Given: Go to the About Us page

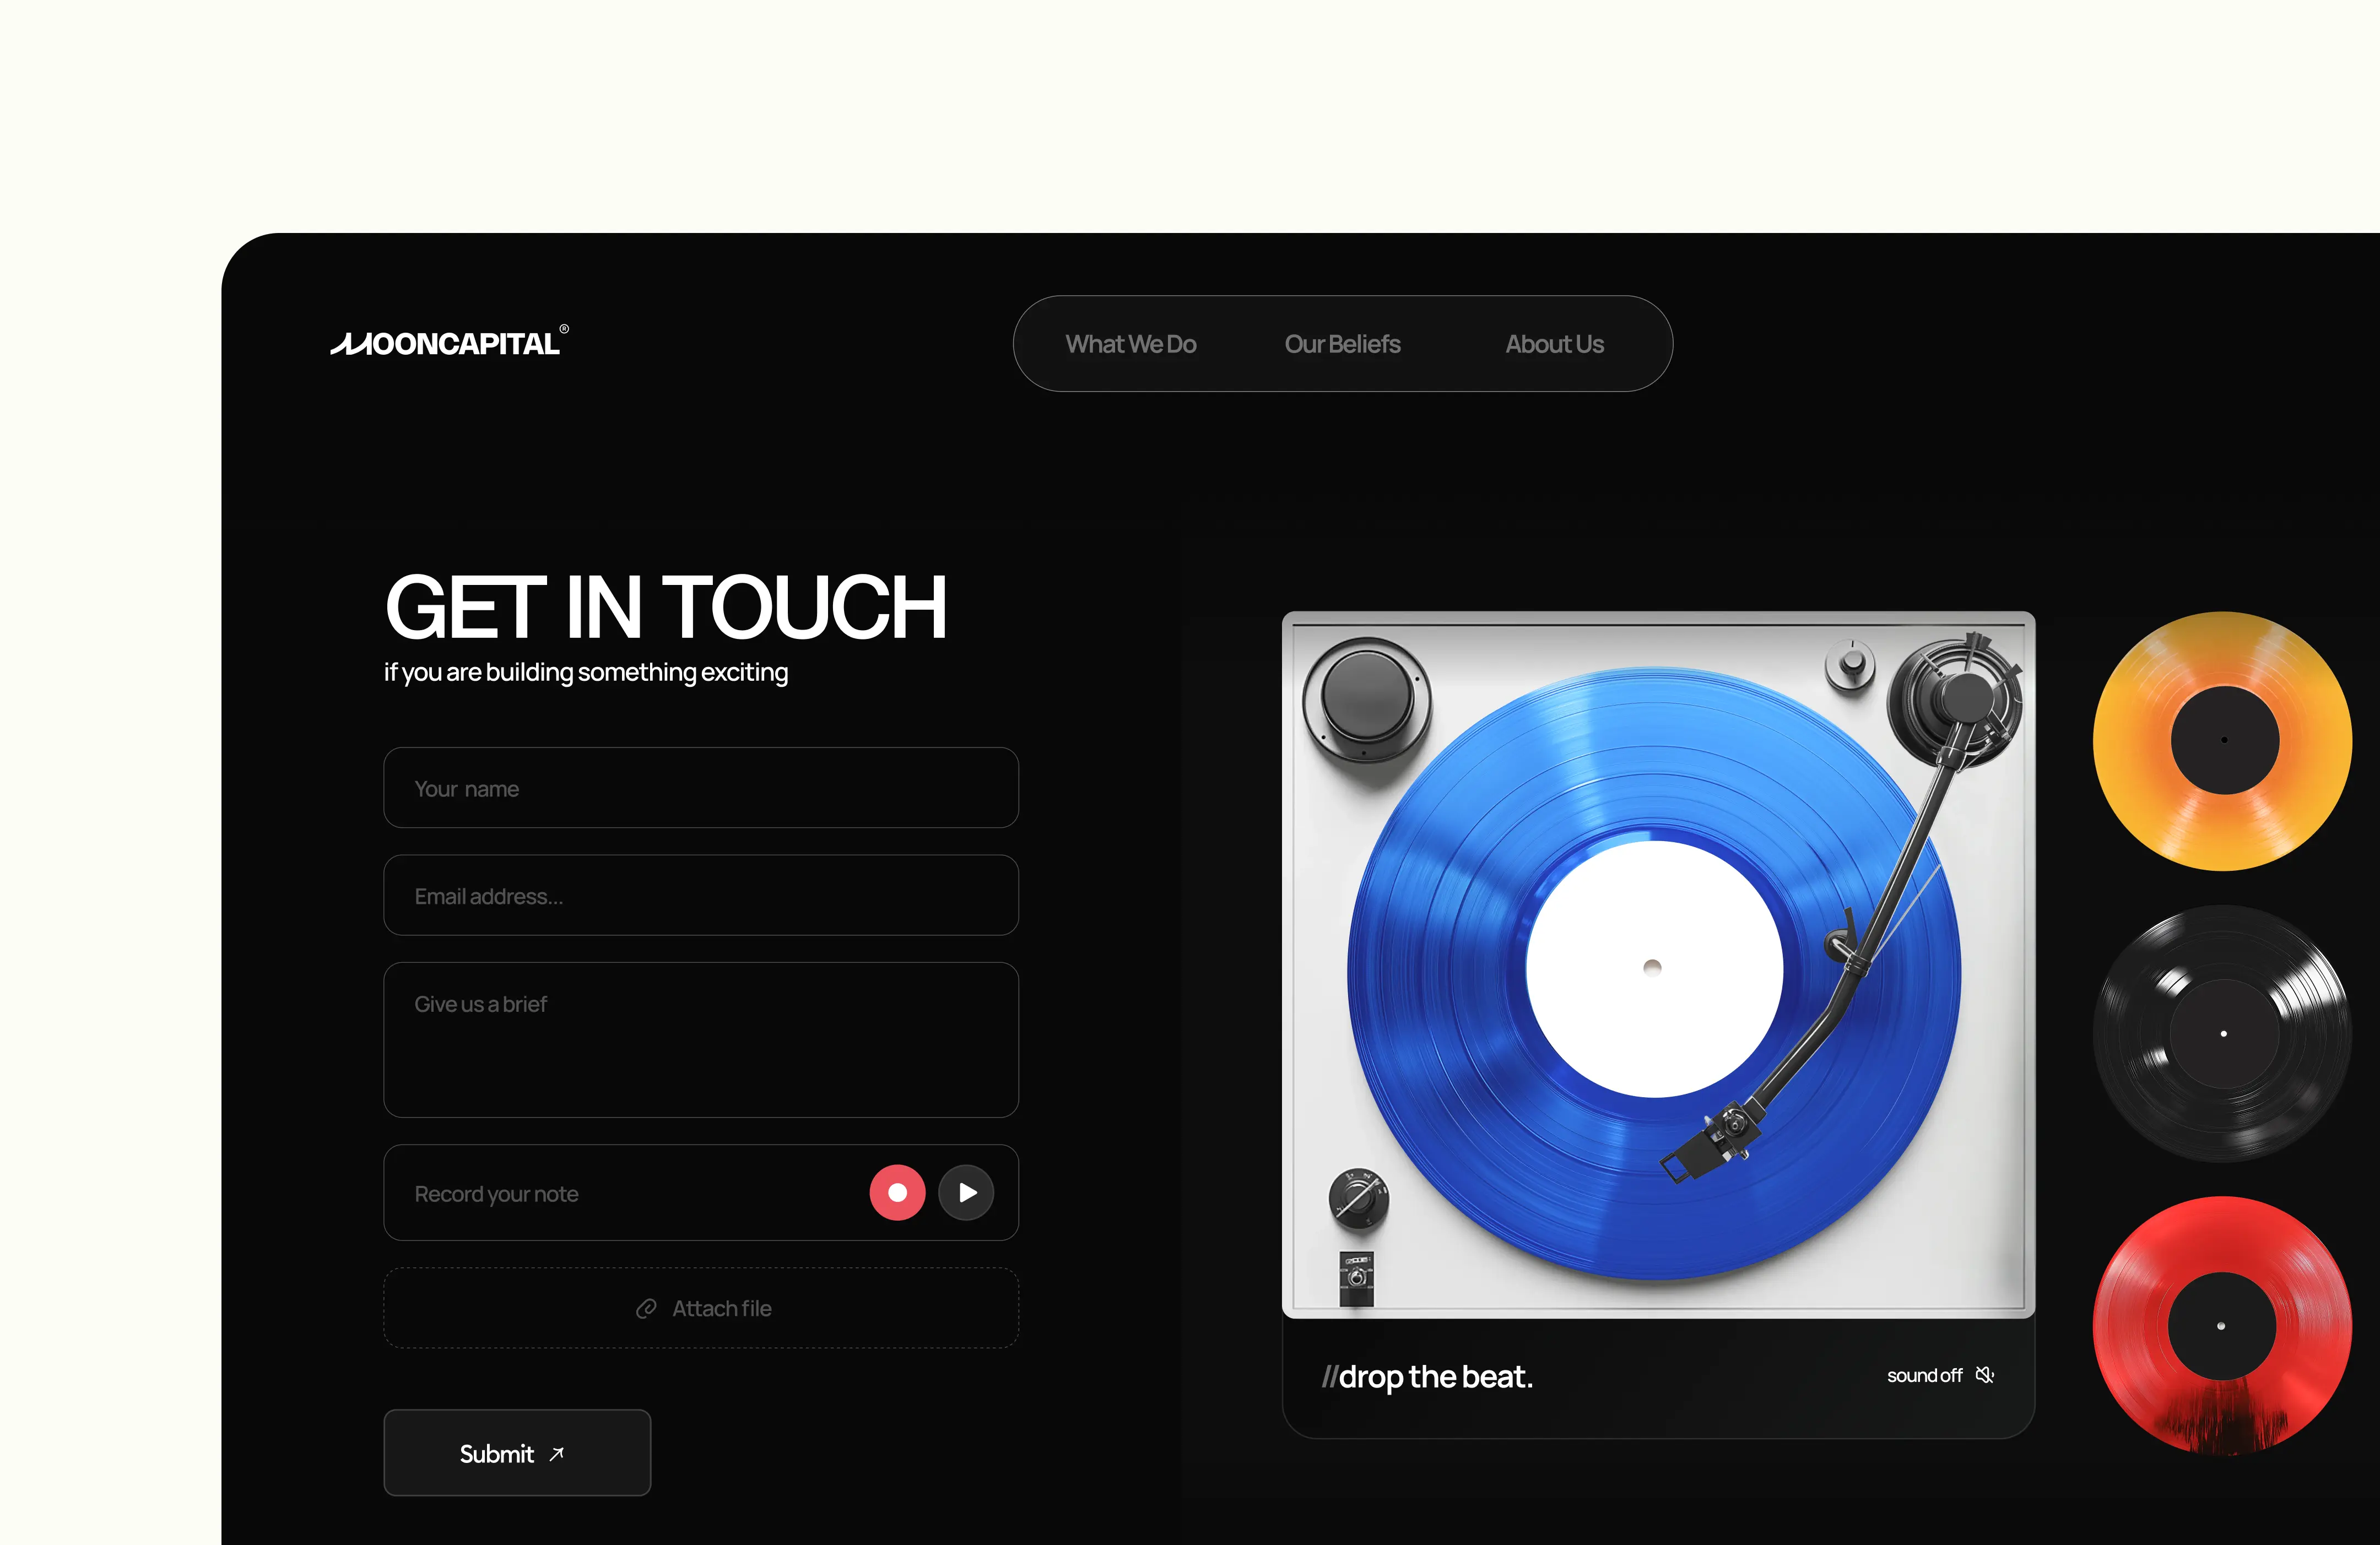Looking at the screenshot, I should (1554, 344).
